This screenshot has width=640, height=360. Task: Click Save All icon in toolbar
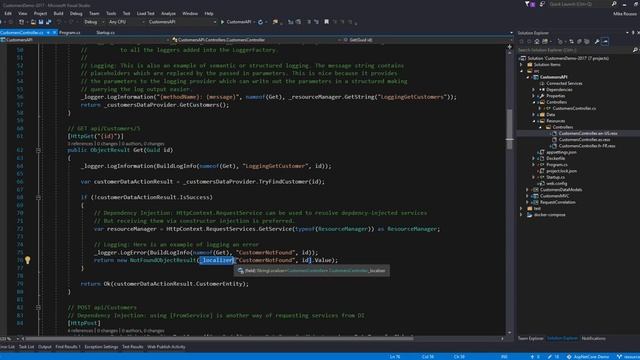click(49, 22)
